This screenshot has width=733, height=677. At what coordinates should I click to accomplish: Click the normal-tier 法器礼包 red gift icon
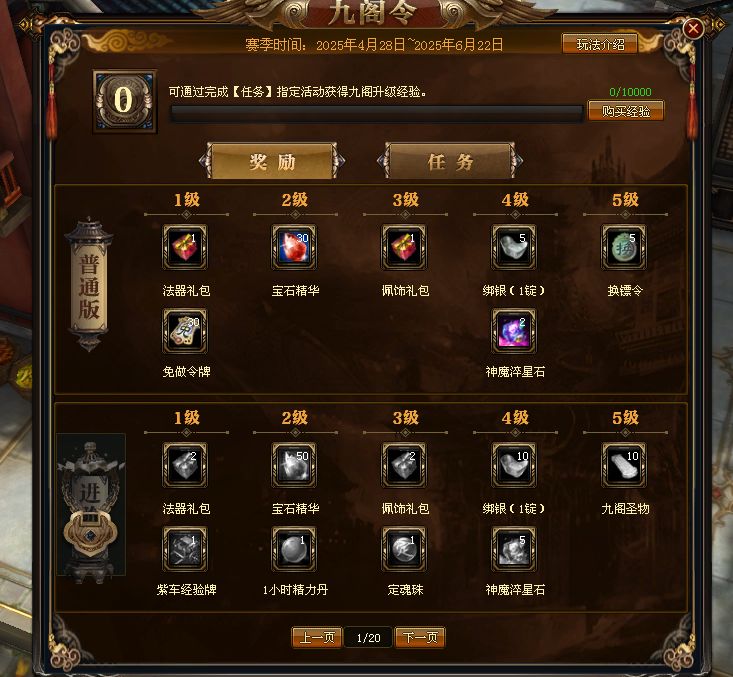pos(185,247)
